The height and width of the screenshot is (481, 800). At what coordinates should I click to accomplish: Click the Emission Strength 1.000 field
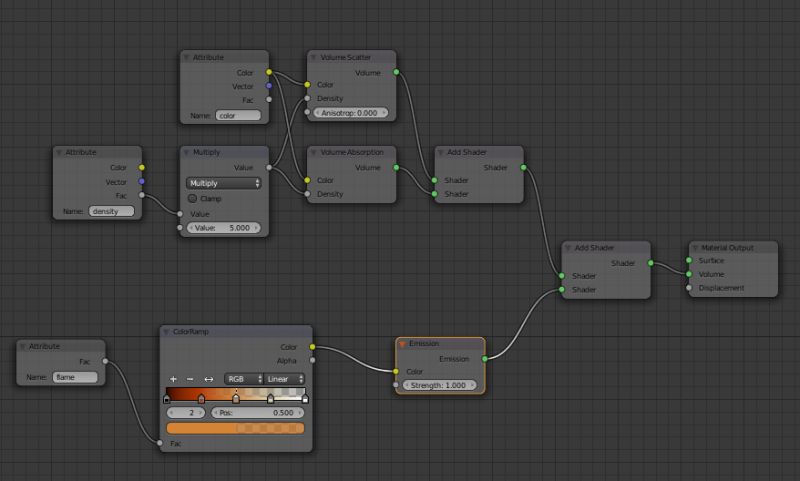point(439,385)
